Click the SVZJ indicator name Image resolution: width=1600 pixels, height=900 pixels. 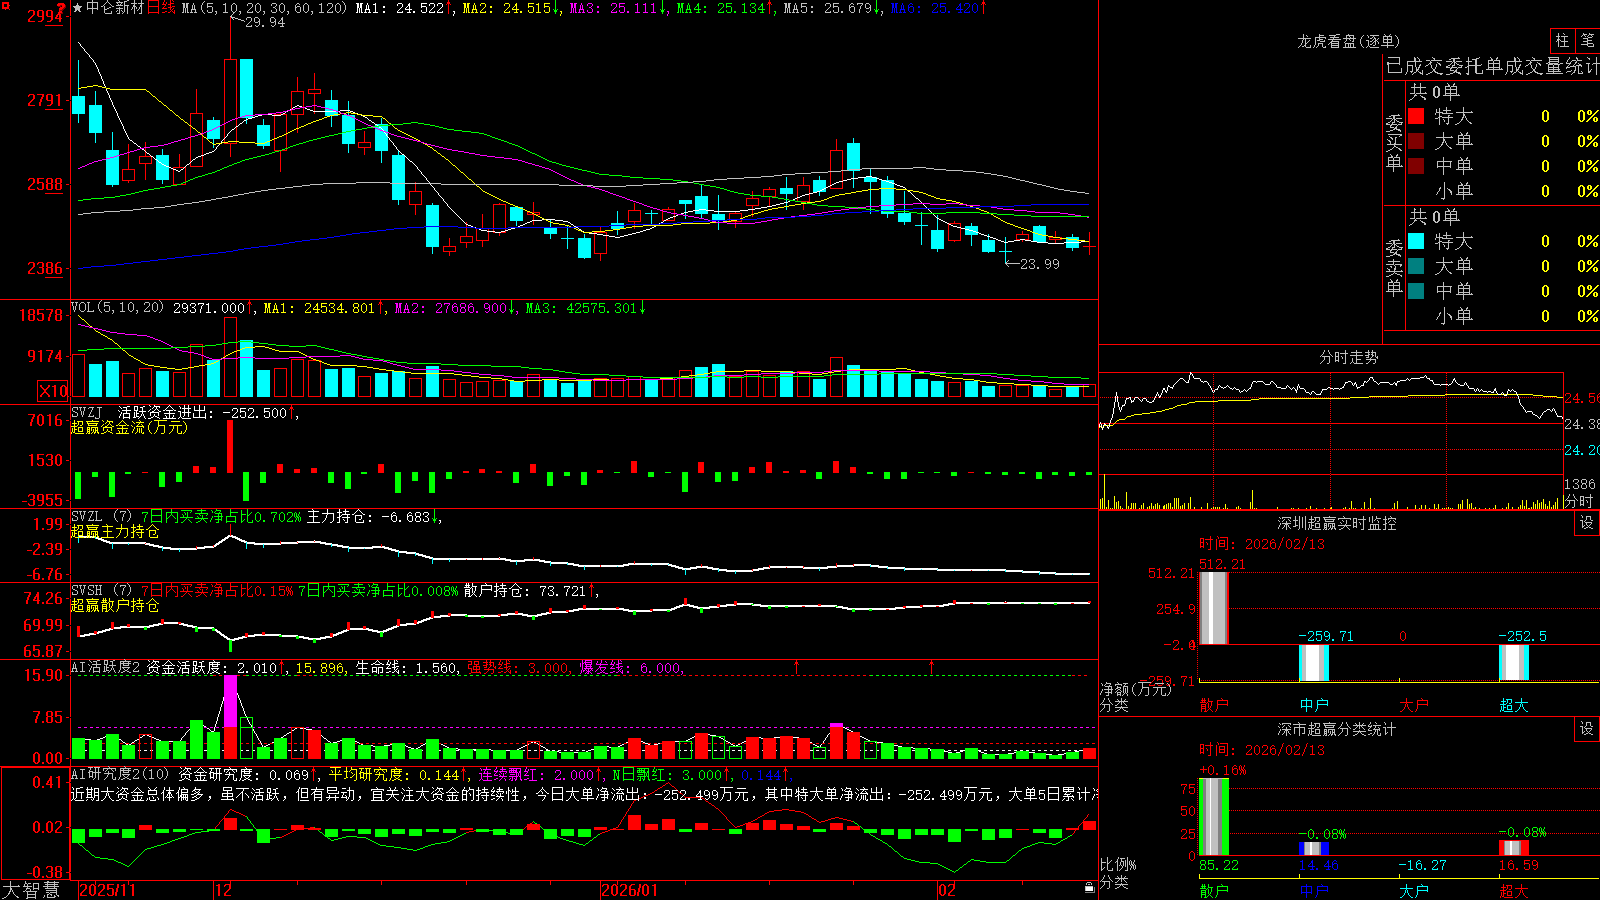click(87, 412)
